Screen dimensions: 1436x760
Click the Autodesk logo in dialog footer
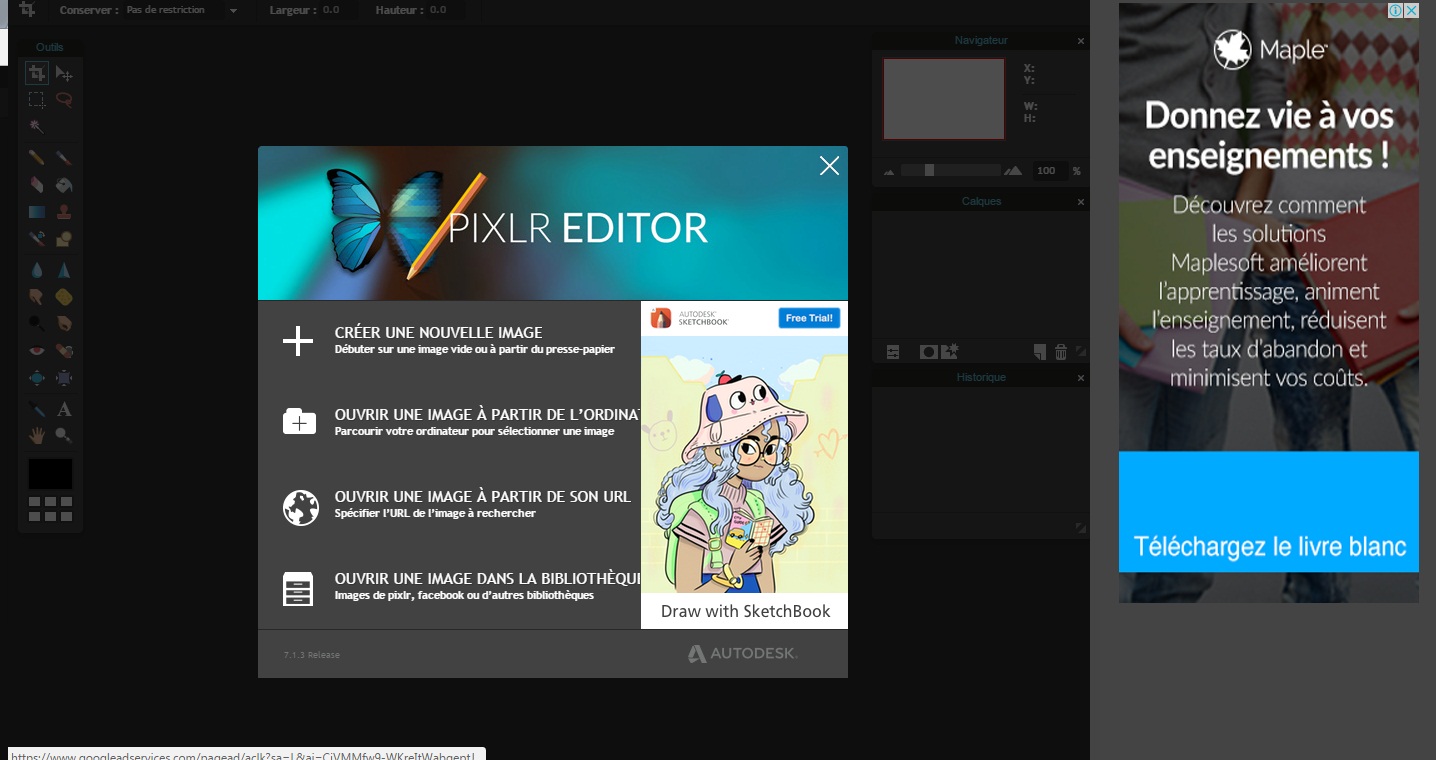tap(743, 654)
